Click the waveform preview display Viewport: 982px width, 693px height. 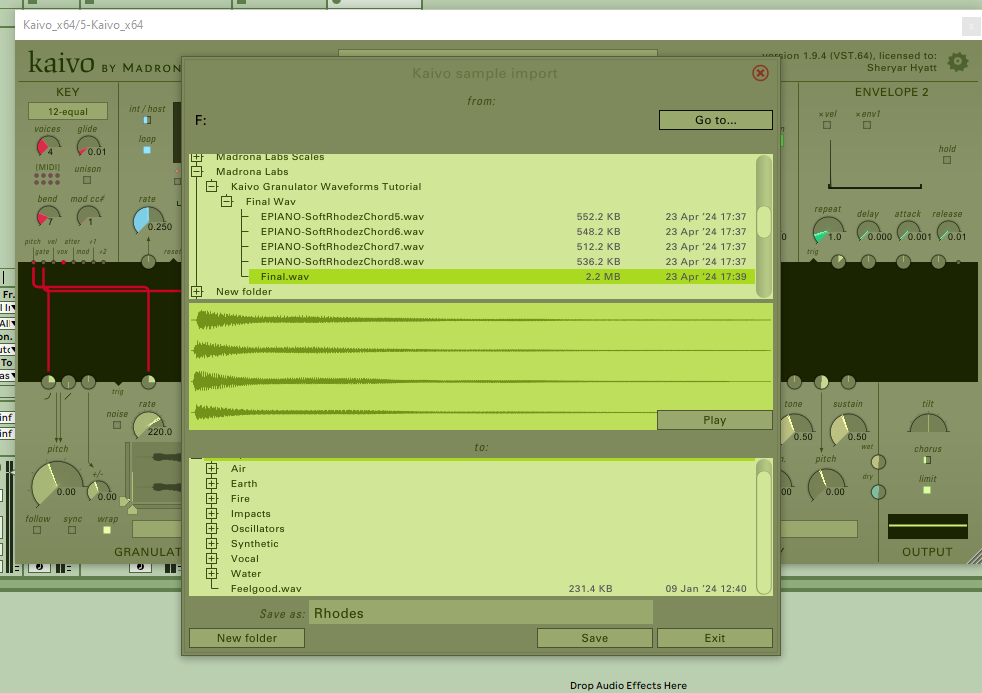pyautogui.click(x=480, y=366)
